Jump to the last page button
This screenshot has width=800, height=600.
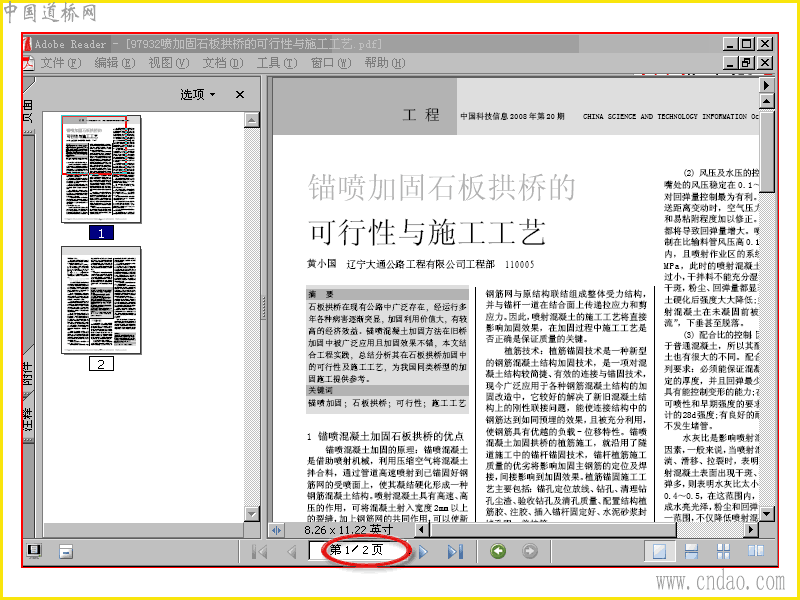pos(455,552)
